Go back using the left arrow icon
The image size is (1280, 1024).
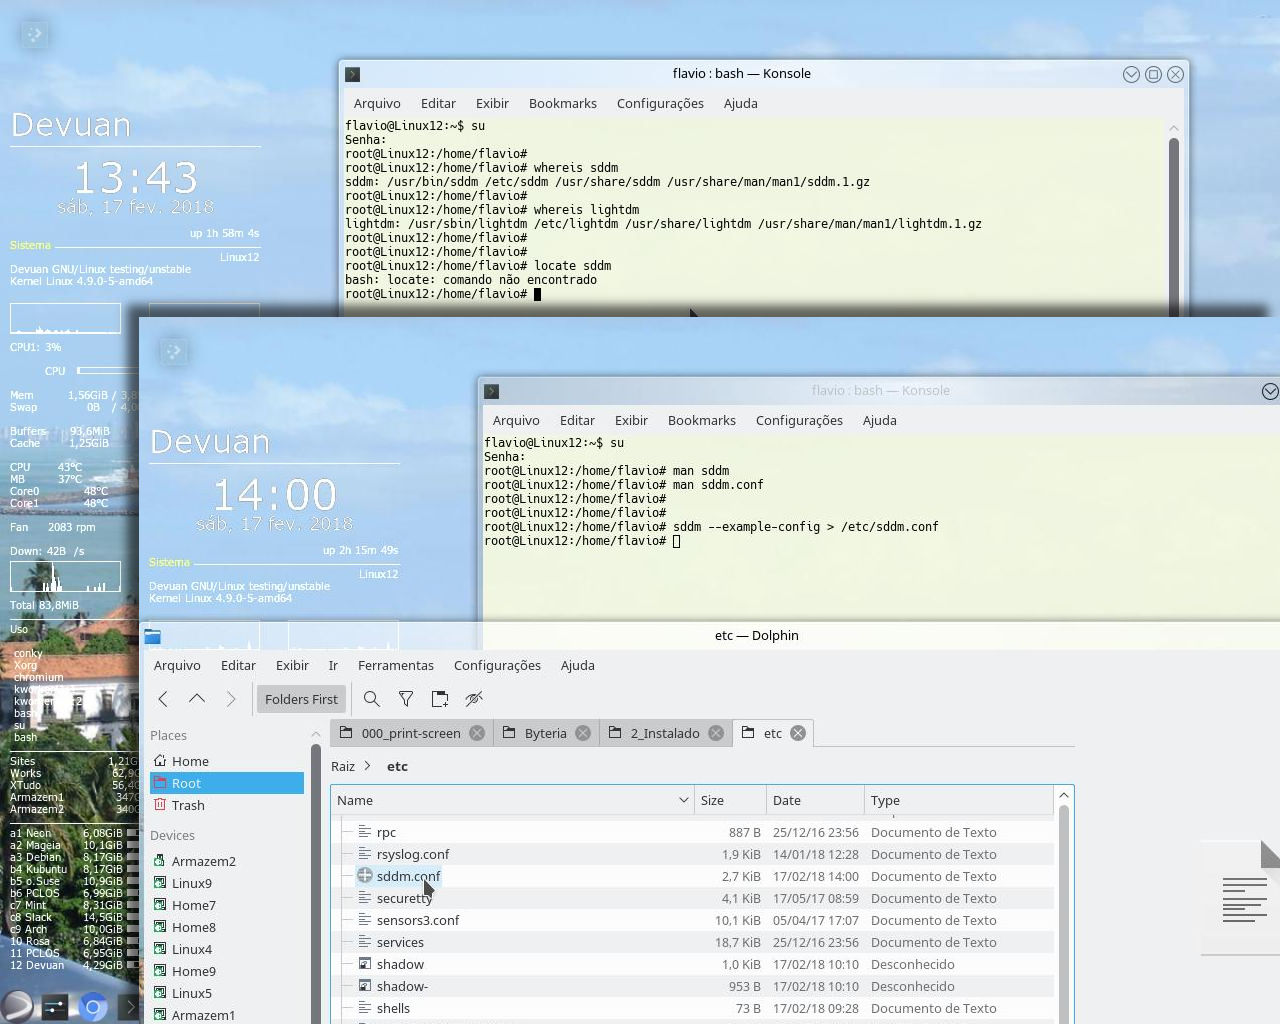(x=163, y=699)
